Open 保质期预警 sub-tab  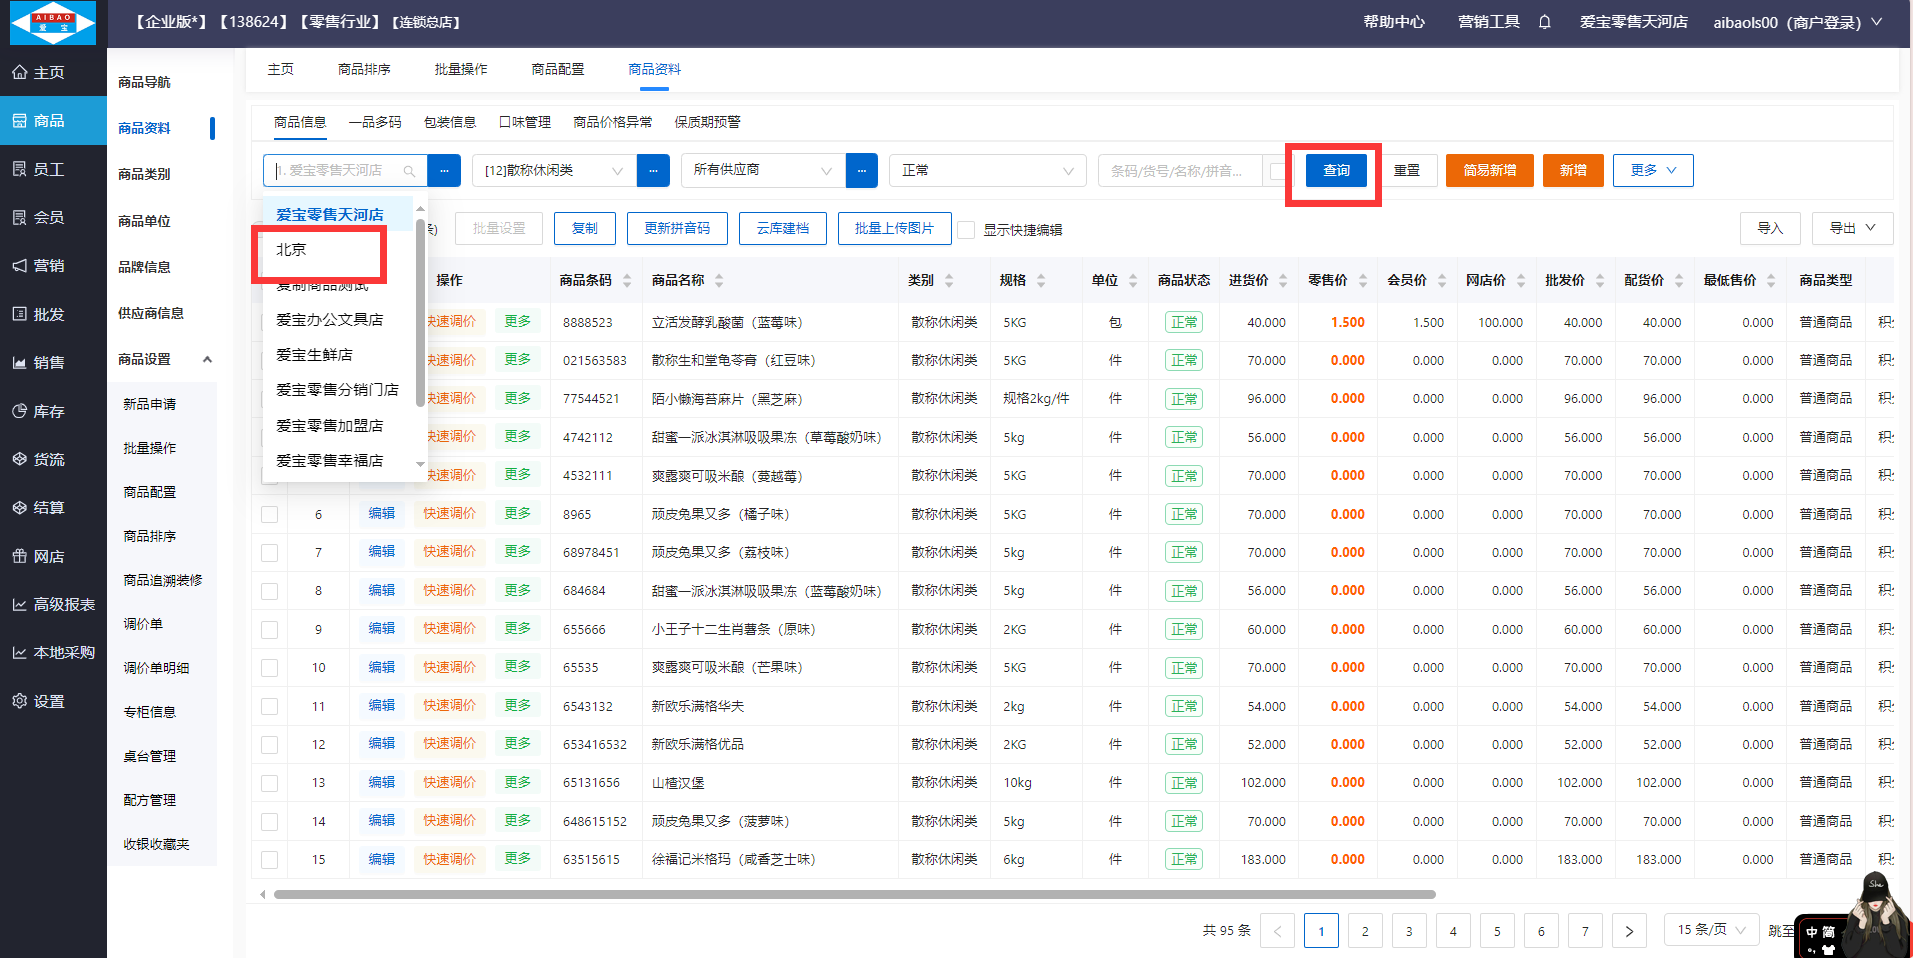pyautogui.click(x=707, y=122)
